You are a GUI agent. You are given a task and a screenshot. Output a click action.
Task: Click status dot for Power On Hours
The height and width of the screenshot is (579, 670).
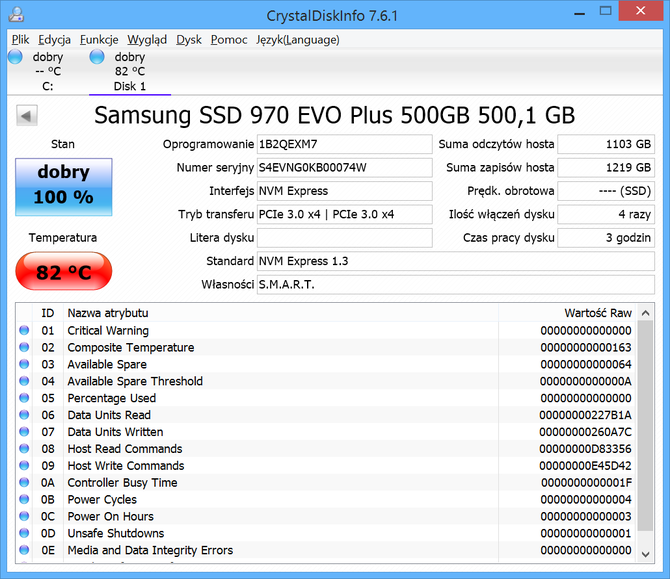coord(24,516)
